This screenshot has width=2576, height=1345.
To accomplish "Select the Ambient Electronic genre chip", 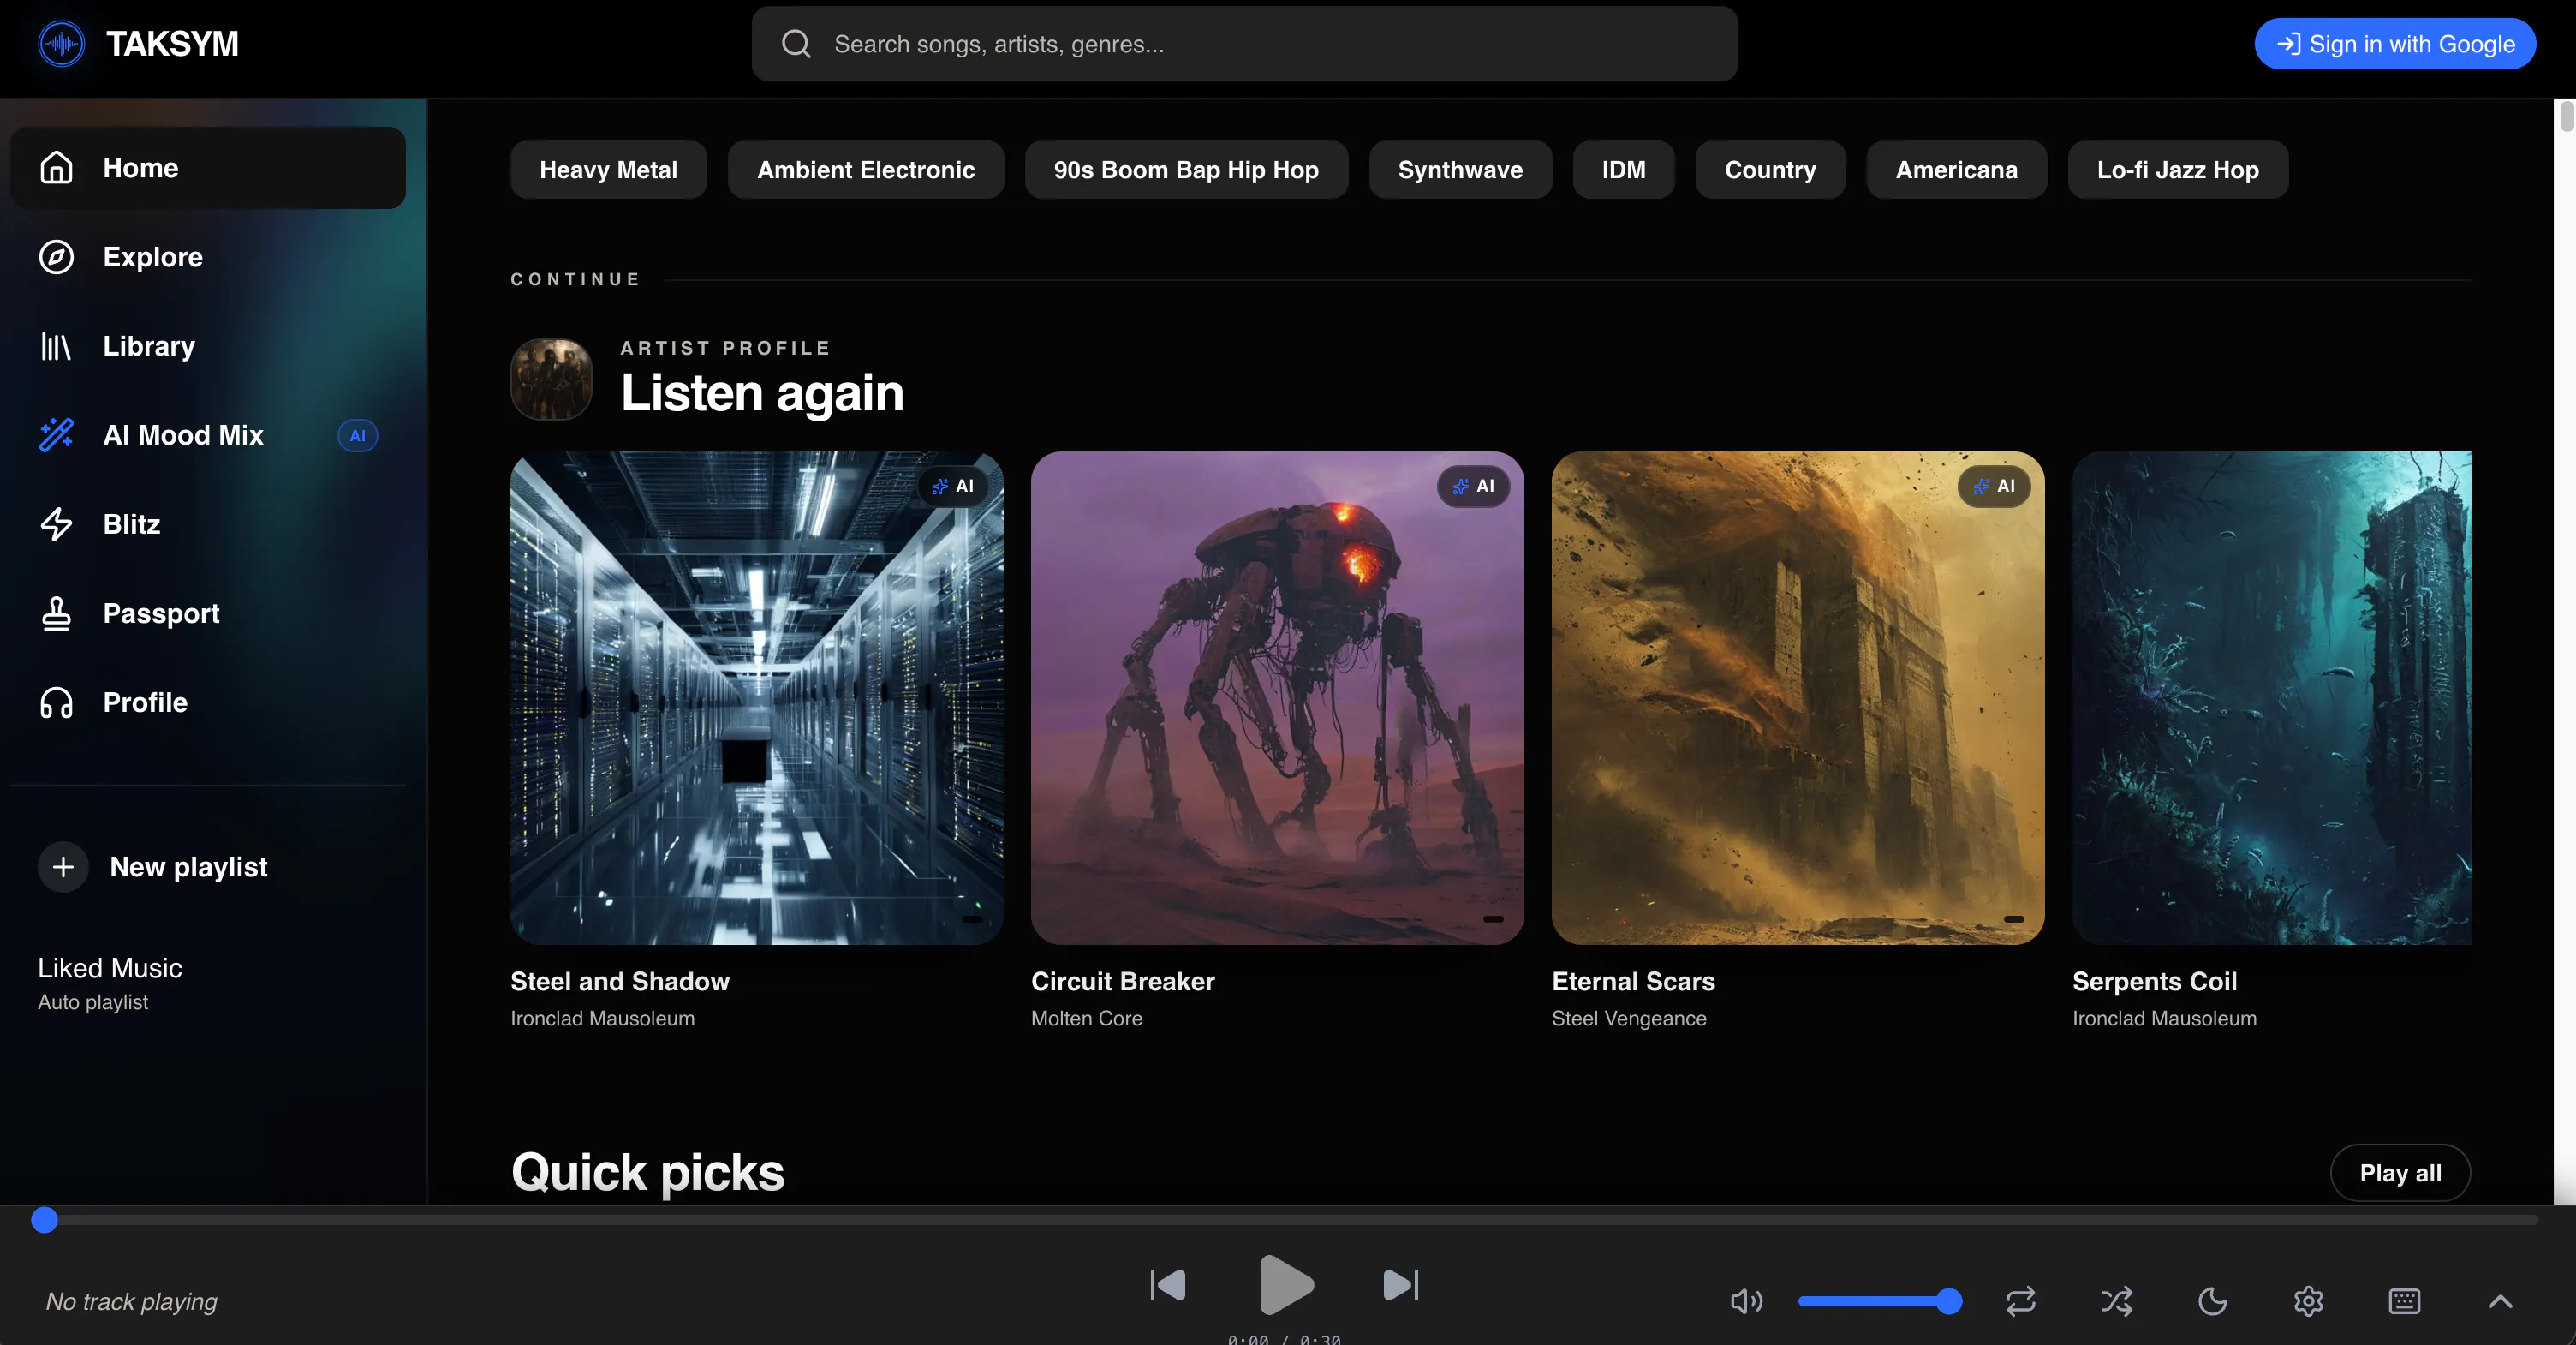I will point(865,170).
